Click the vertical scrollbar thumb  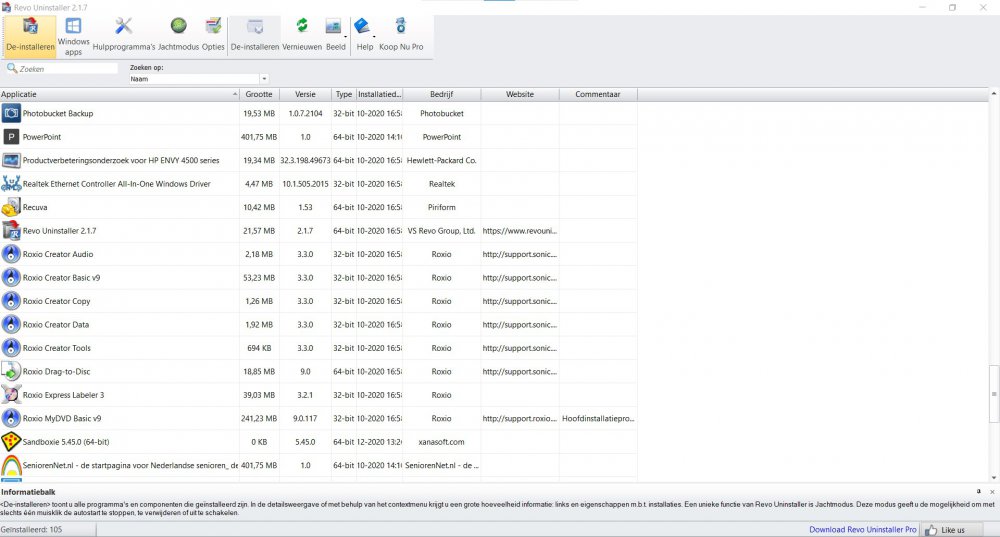coord(993,393)
